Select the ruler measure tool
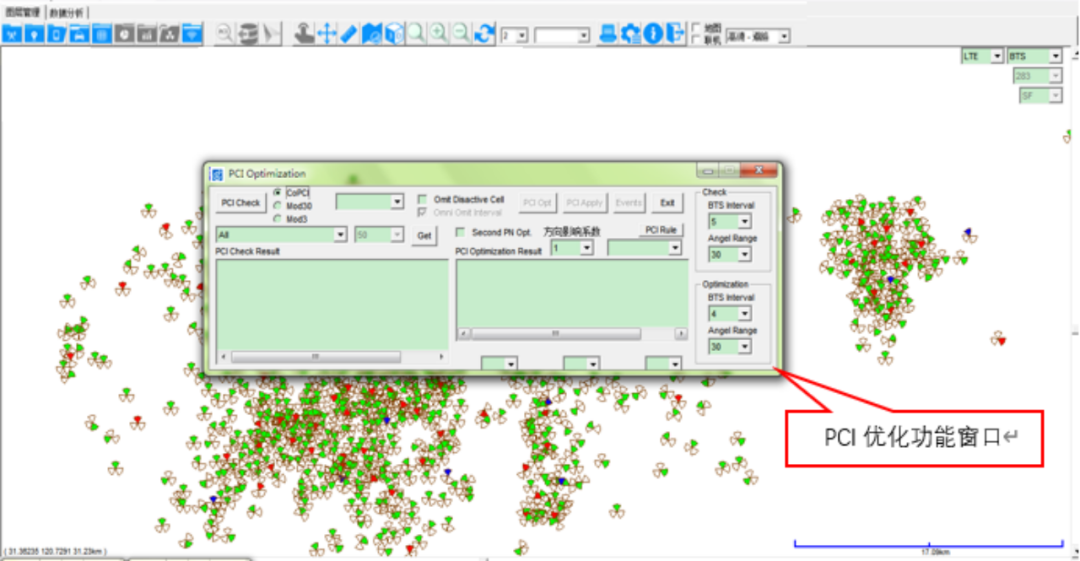 click(349, 33)
